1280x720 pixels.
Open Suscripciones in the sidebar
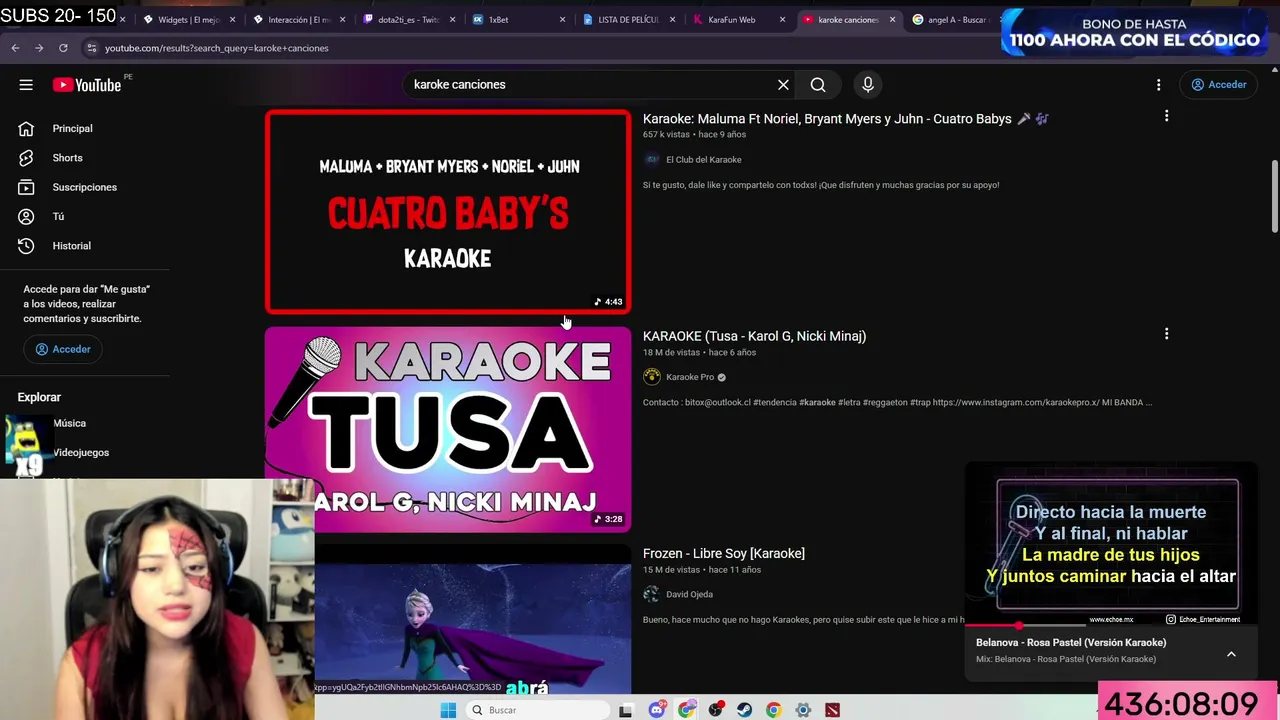84,187
